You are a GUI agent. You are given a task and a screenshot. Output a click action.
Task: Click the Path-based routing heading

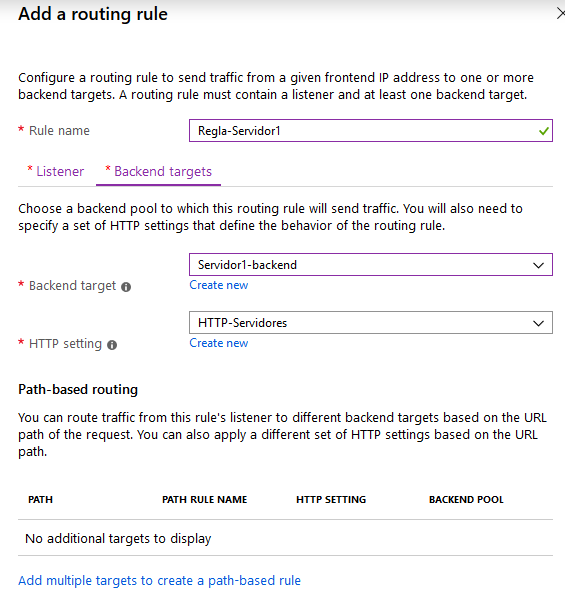click(x=78, y=390)
